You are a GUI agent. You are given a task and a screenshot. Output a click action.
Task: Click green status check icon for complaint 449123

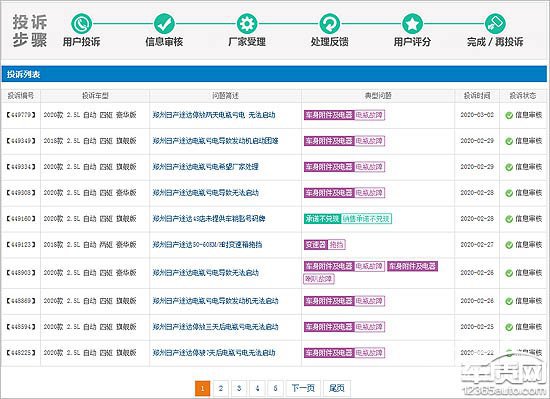[509, 245]
